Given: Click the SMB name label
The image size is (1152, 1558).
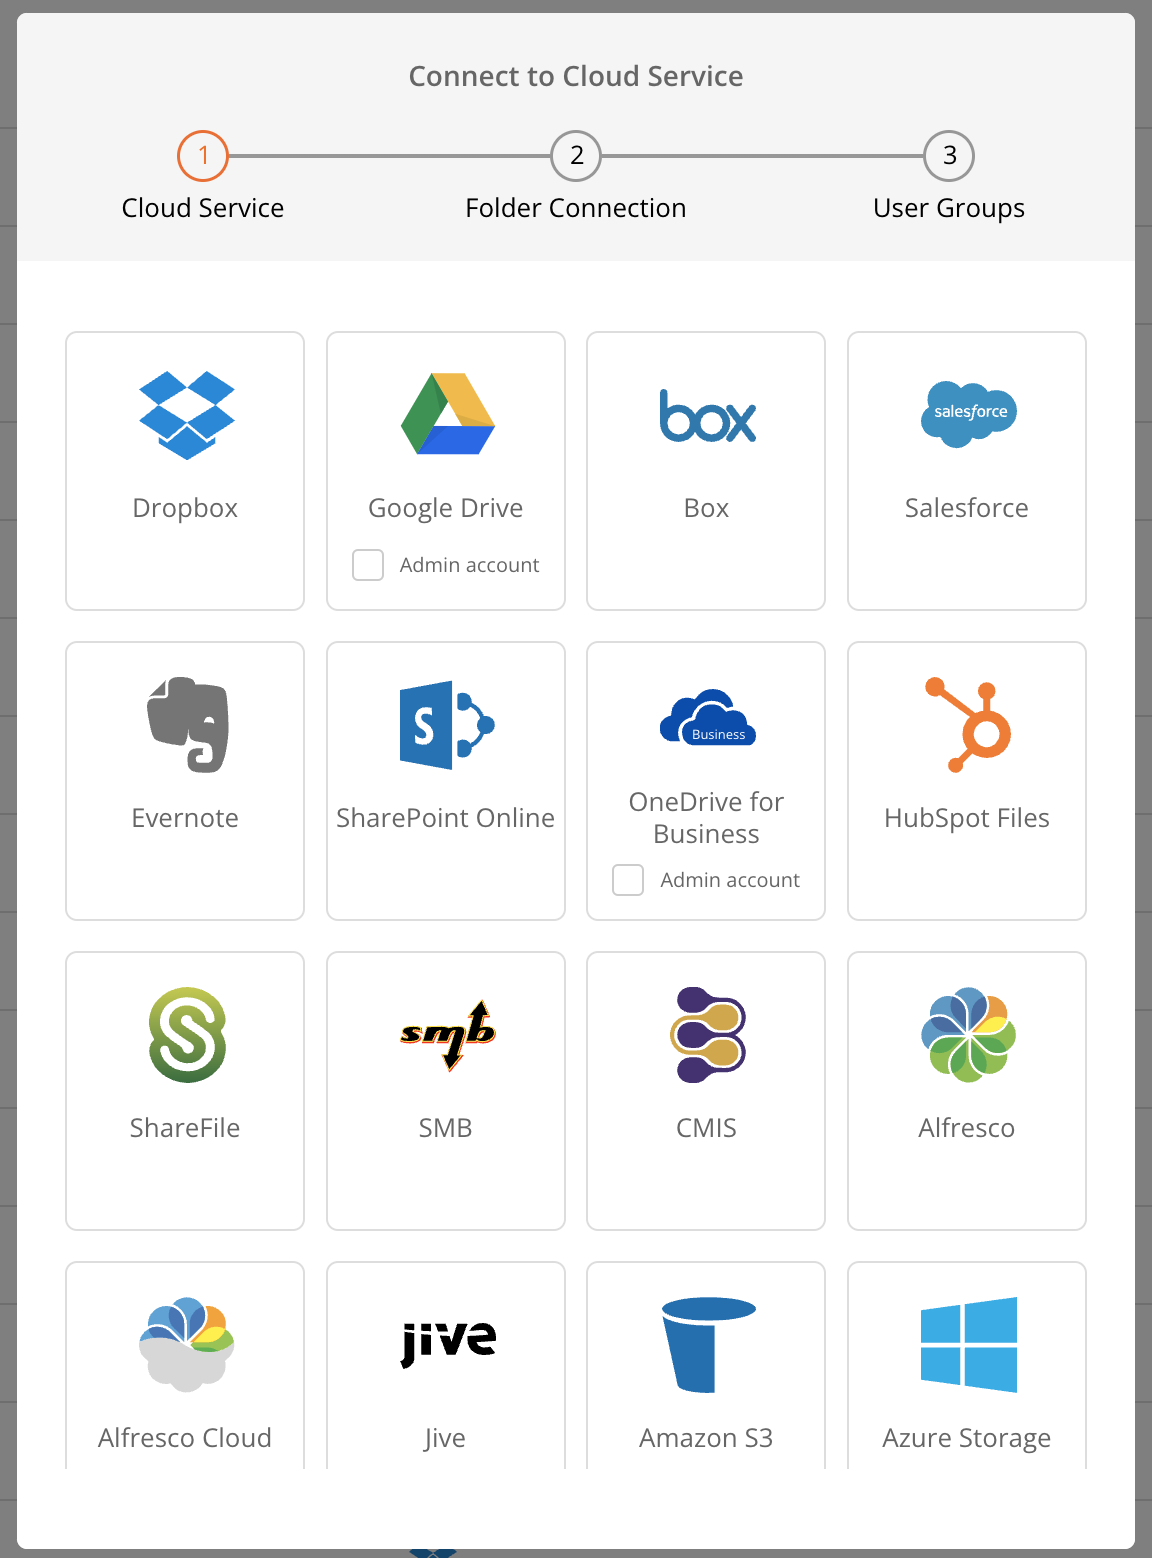Looking at the screenshot, I should click(446, 1128).
